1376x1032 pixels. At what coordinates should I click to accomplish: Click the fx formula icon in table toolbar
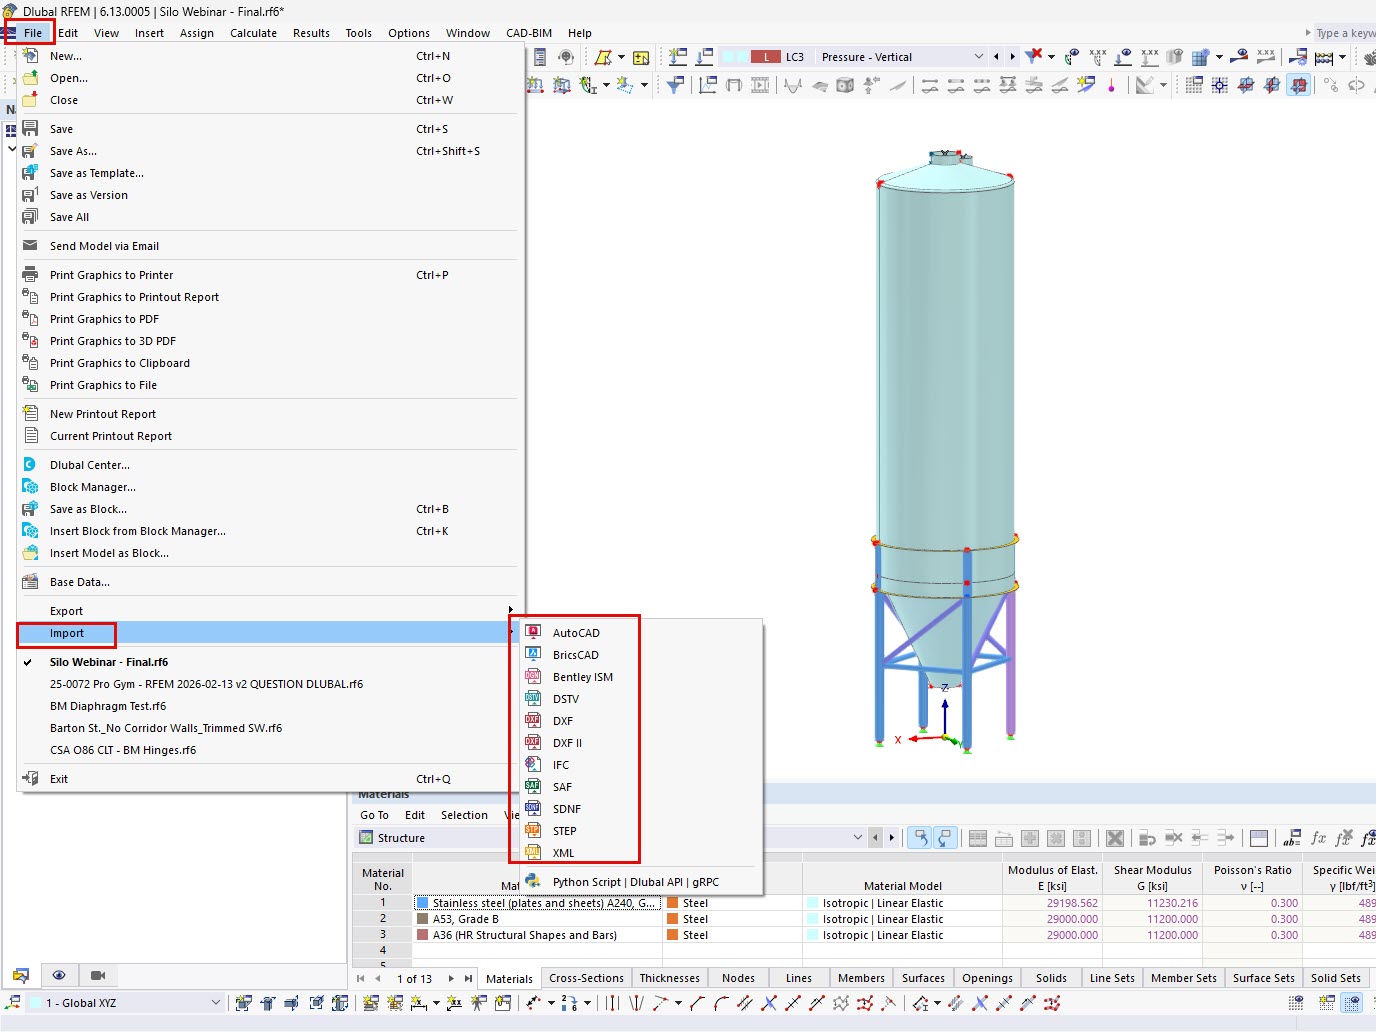(1319, 838)
